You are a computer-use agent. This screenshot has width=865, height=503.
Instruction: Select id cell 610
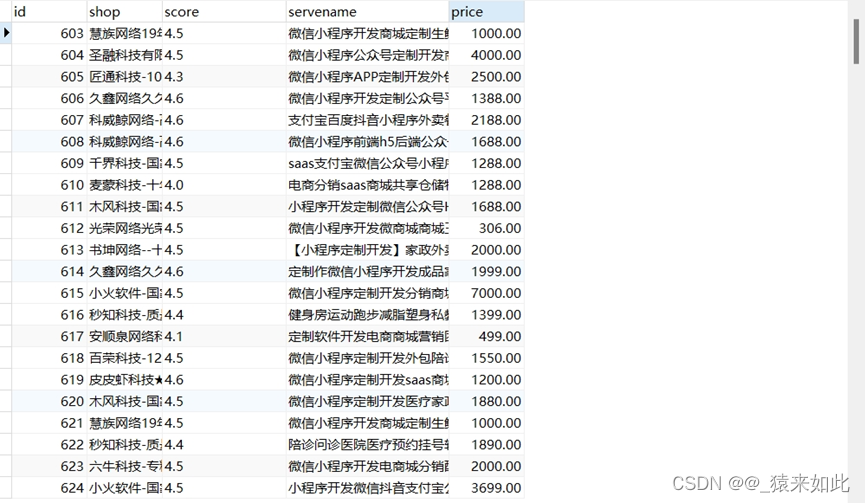[49, 185]
